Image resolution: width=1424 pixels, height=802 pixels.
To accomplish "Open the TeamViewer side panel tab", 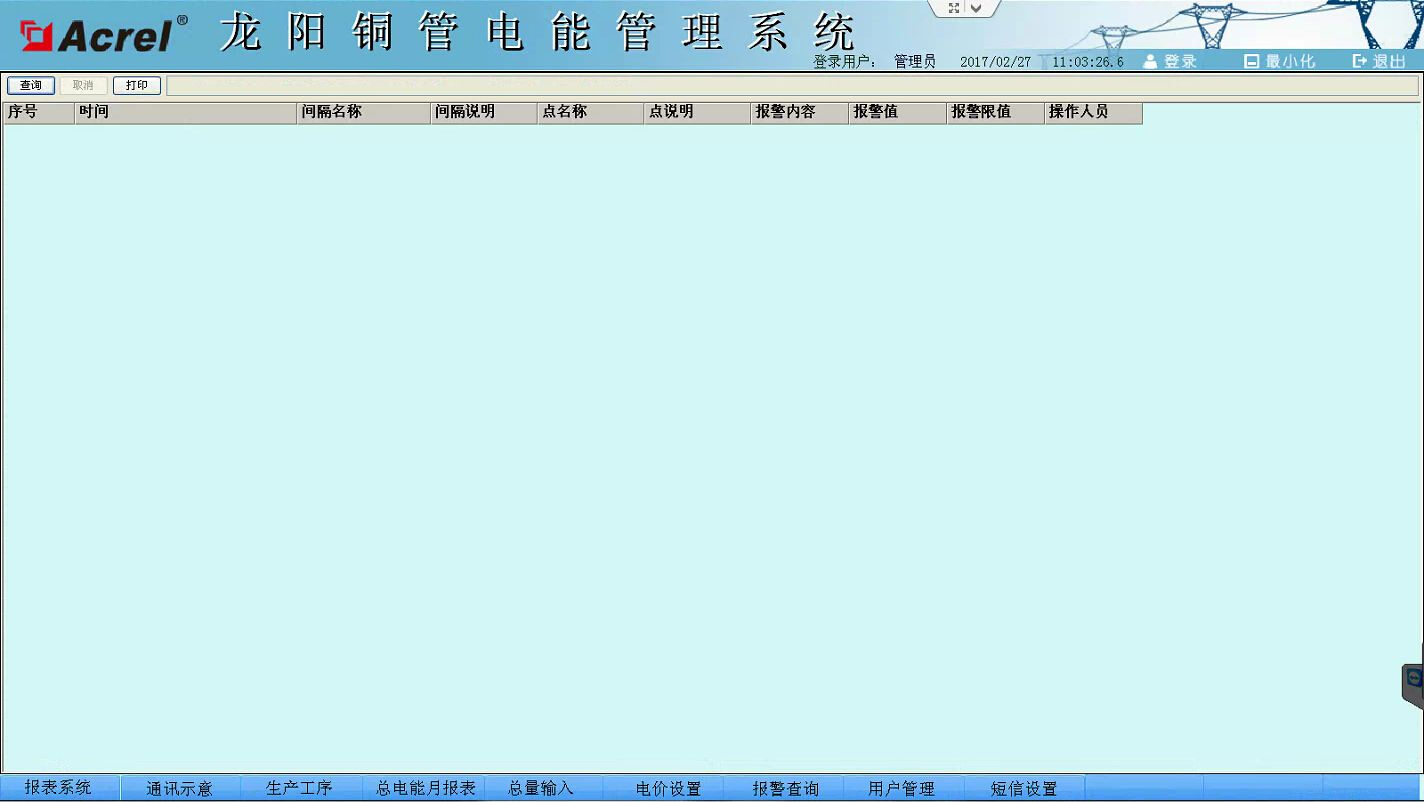I will pos(1413,680).
